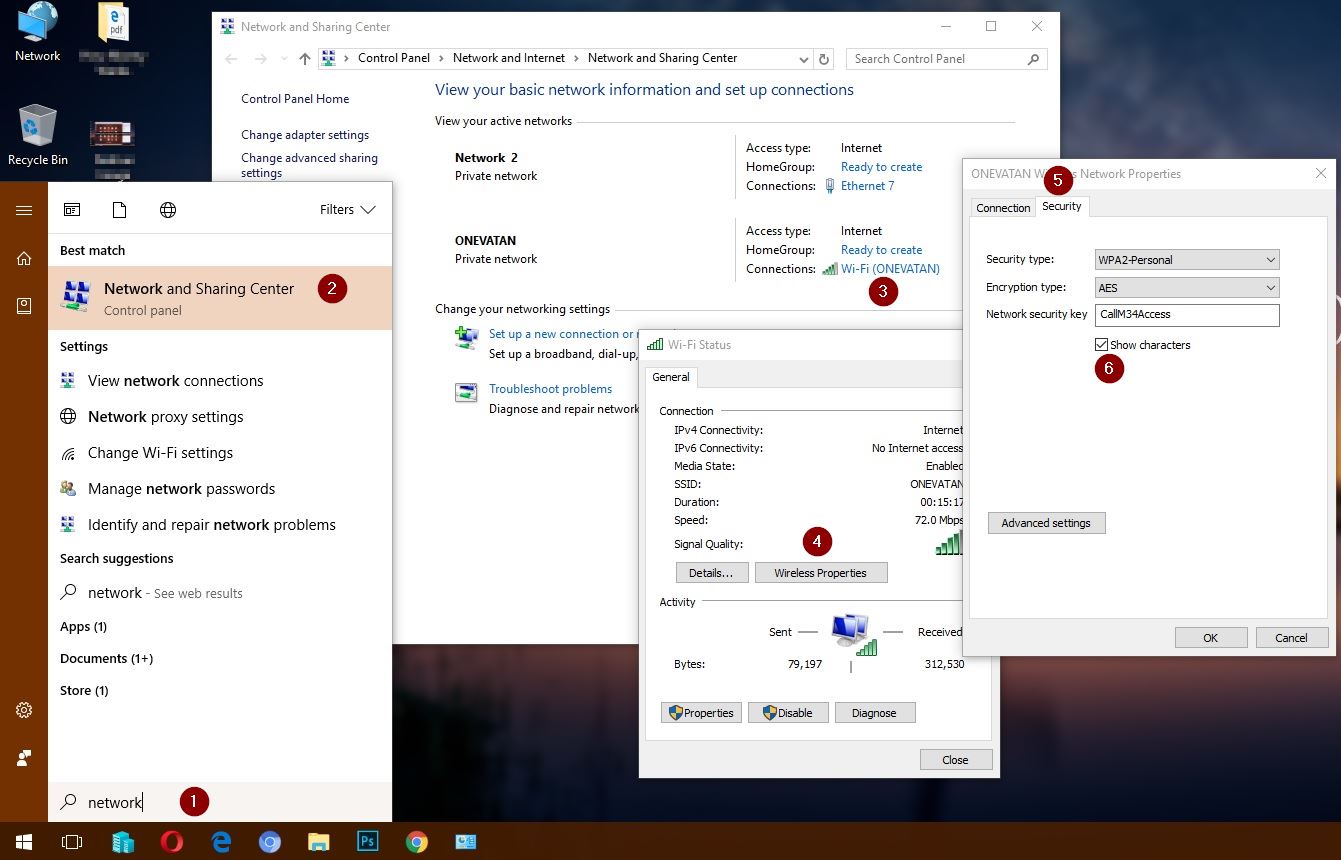
Task: Launch Microsoft Edge from the taskbar
Action: coord(220,842)
